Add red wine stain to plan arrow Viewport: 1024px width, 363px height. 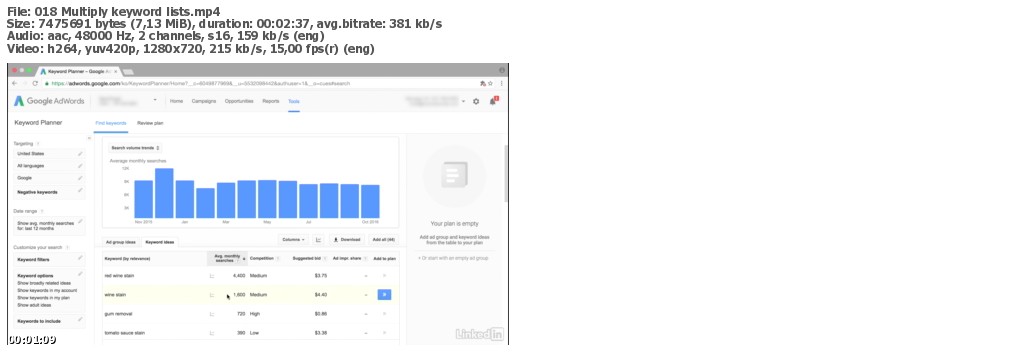tap(384, 276)
